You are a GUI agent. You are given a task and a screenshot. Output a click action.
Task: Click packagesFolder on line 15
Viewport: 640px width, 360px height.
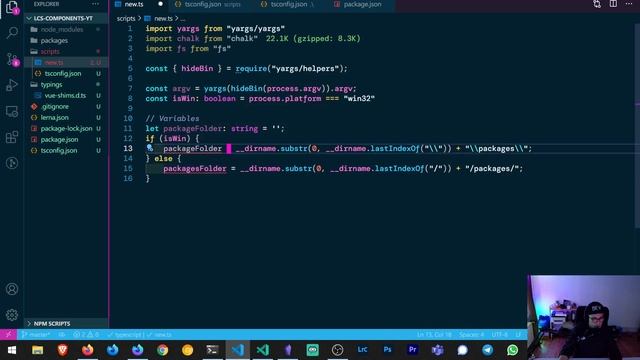click(195, 169)
